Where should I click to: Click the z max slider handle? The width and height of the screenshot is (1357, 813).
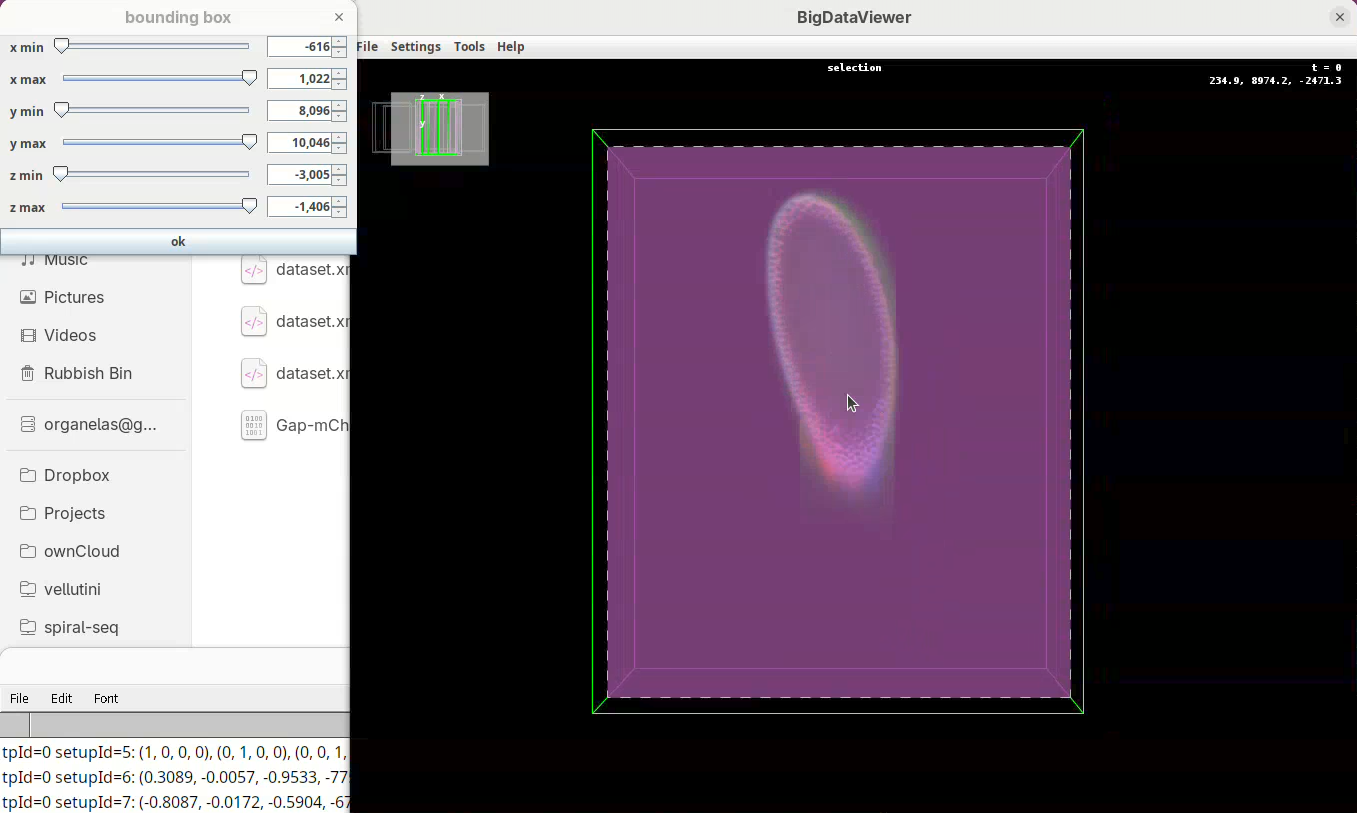tap(250, 206)
